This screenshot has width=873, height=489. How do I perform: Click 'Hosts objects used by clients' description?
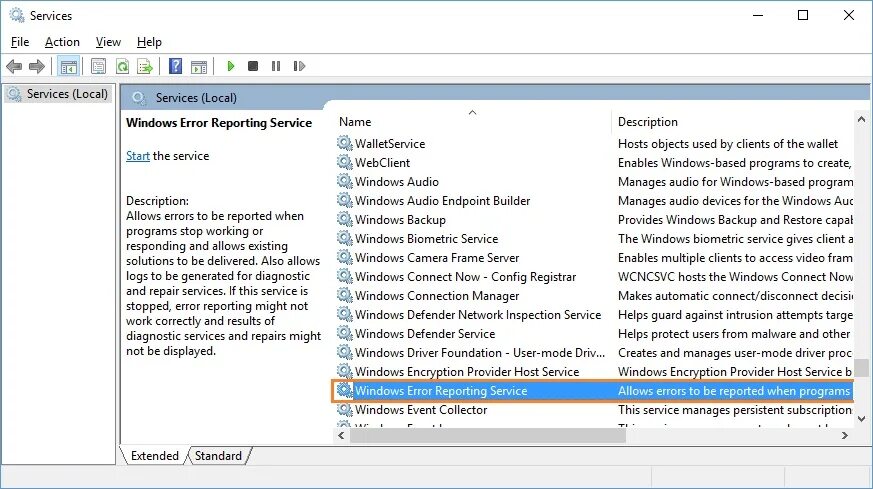[728, 144]
